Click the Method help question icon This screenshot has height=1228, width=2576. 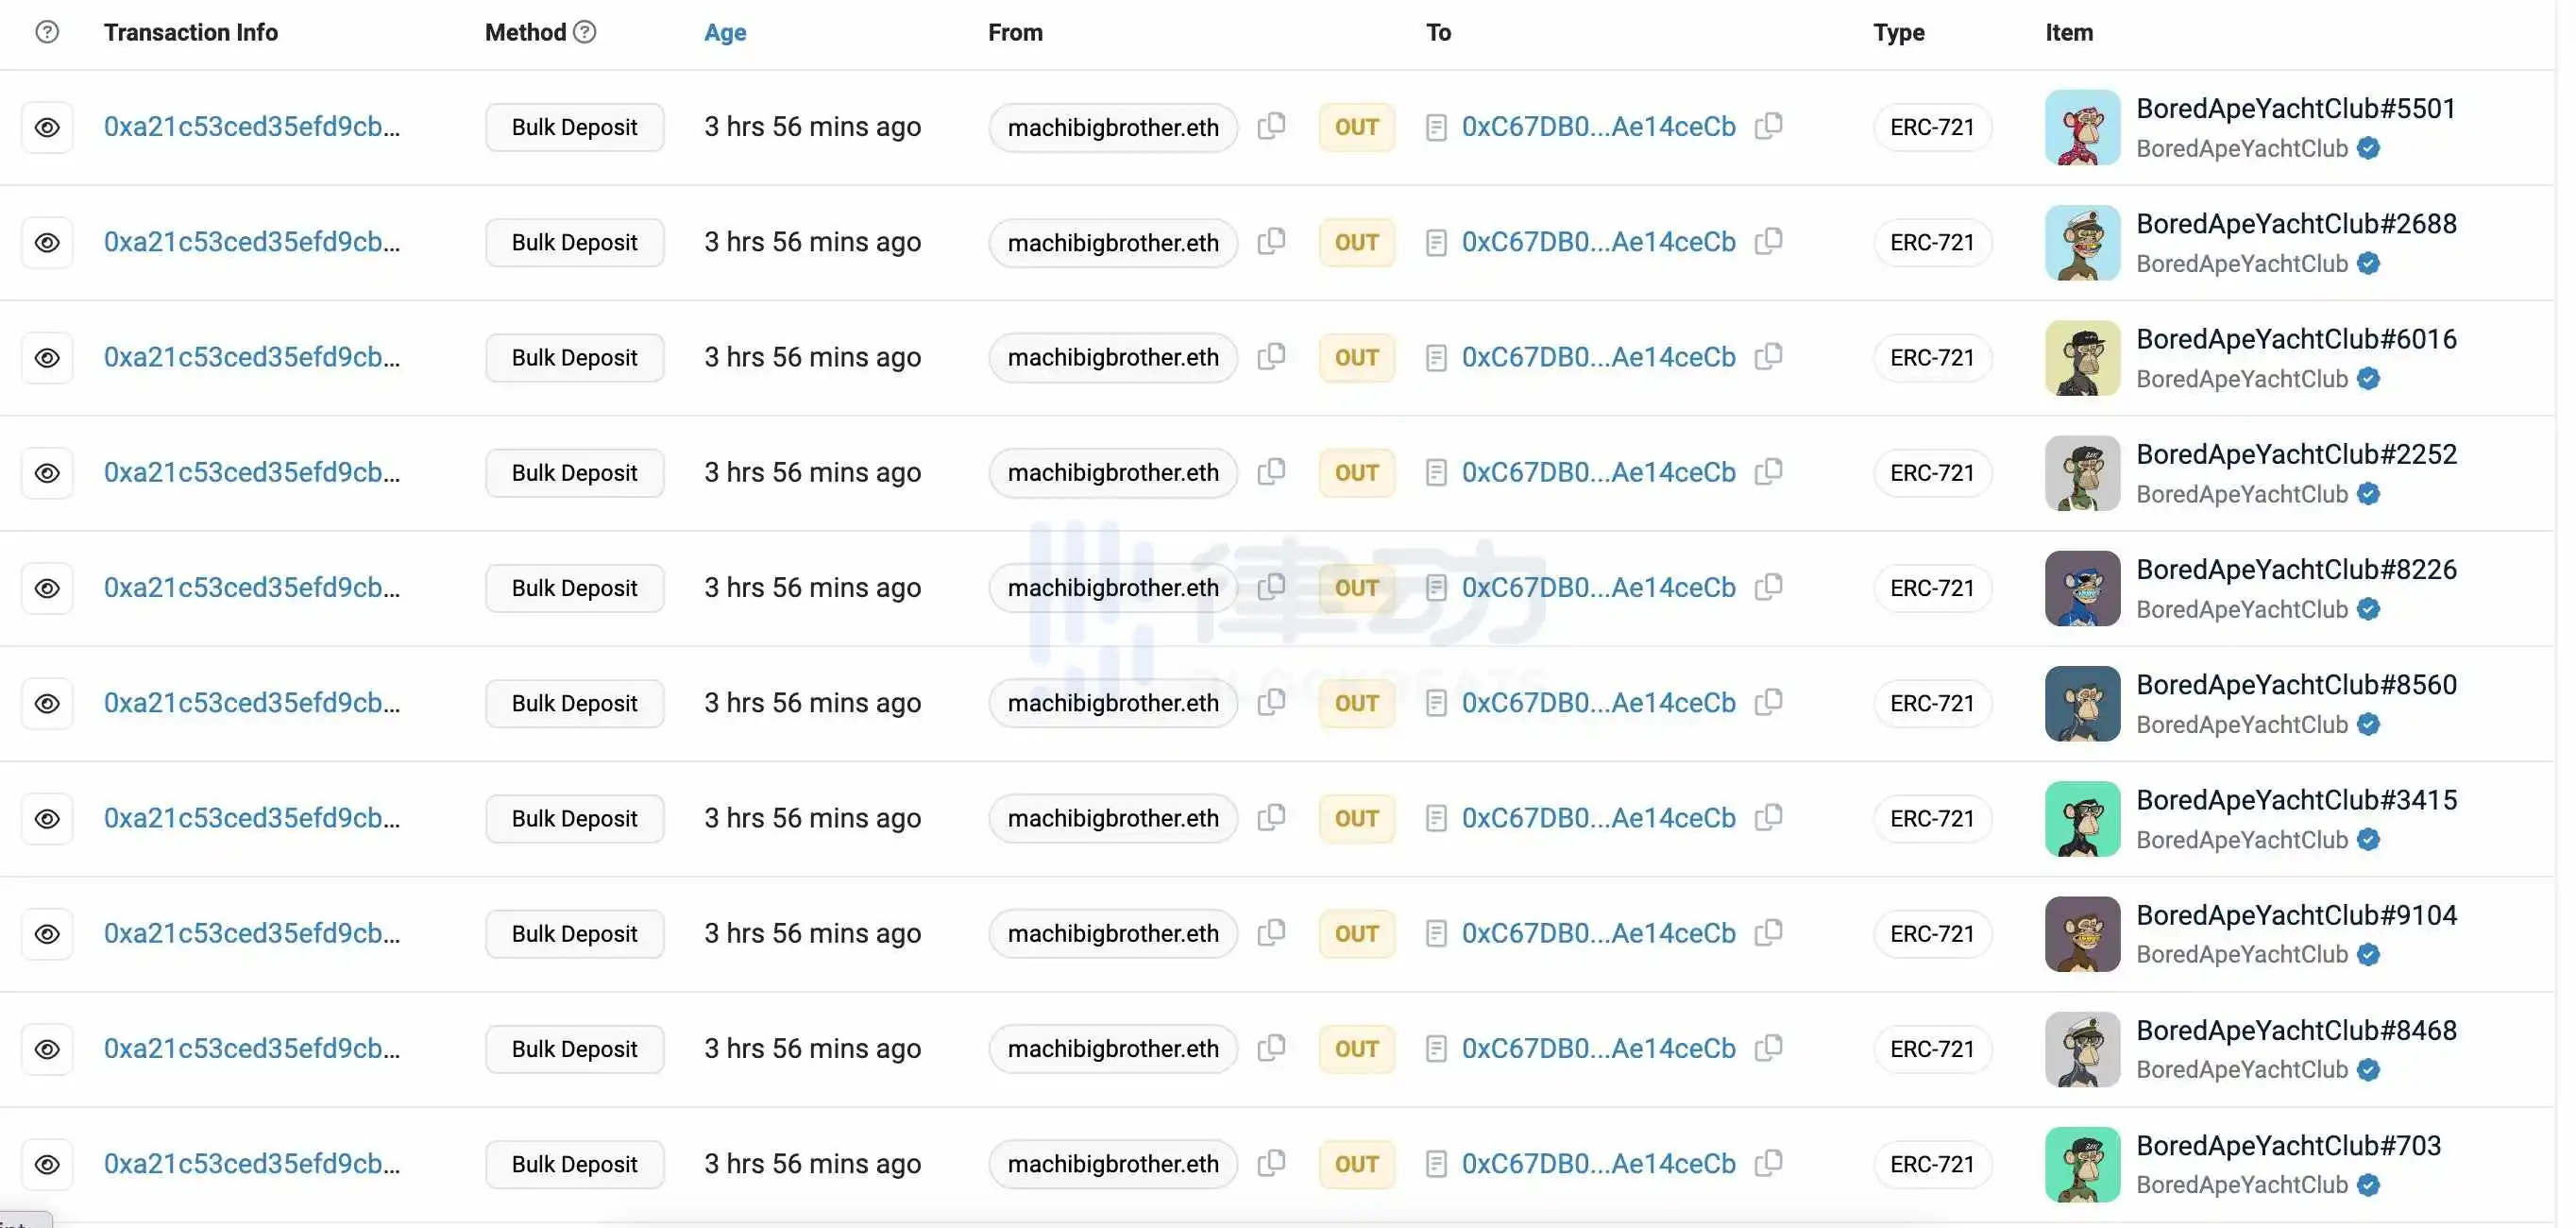coord(585,32)
